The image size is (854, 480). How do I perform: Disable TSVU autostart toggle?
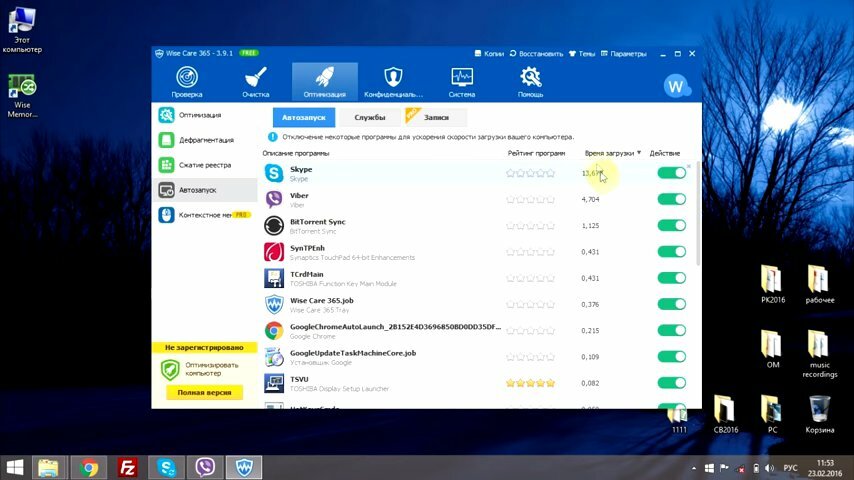(672, 382)
